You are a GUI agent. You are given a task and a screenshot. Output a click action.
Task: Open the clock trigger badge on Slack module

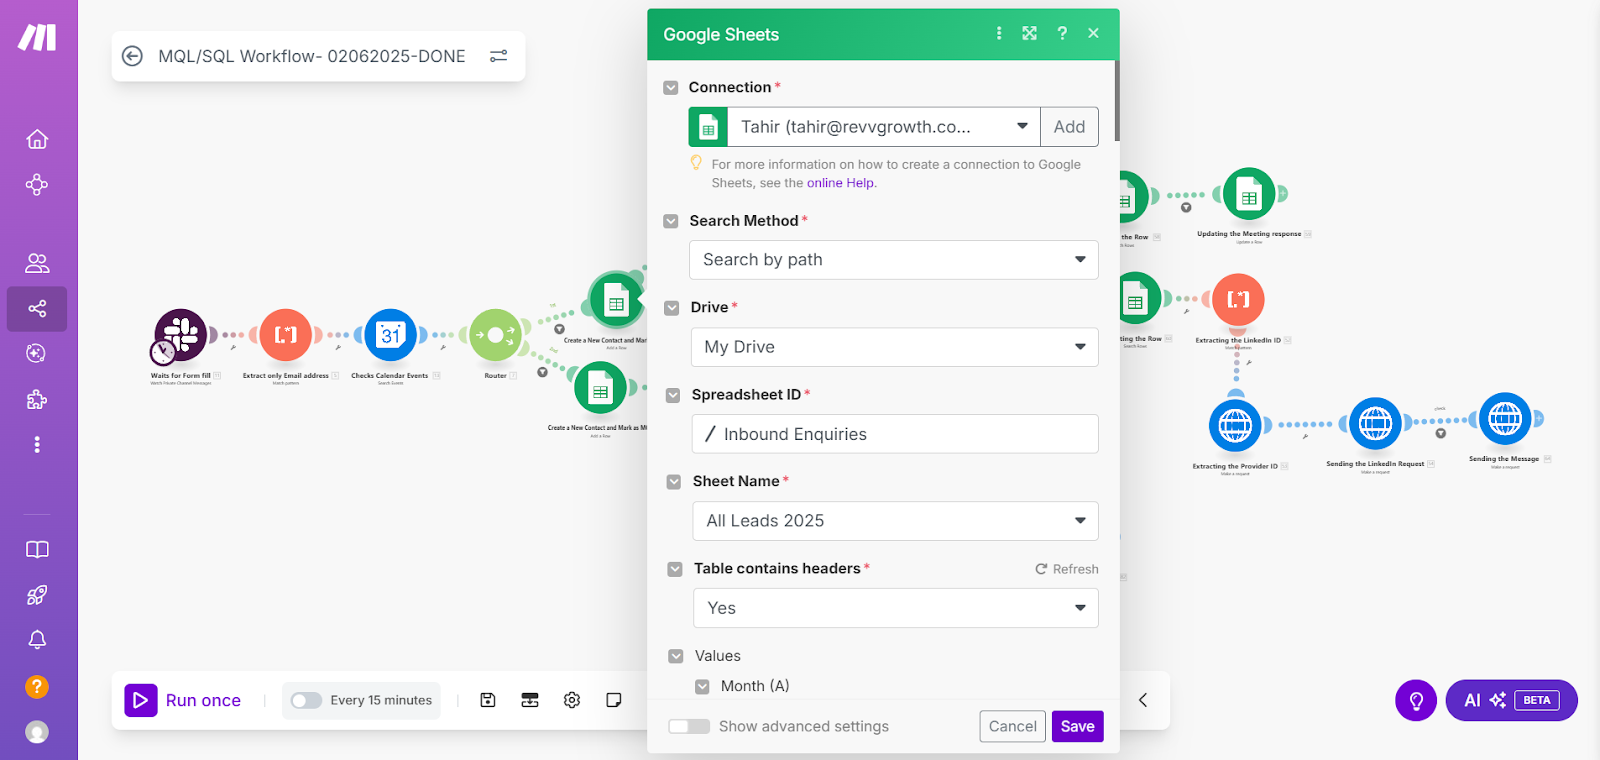coord(162,352)
